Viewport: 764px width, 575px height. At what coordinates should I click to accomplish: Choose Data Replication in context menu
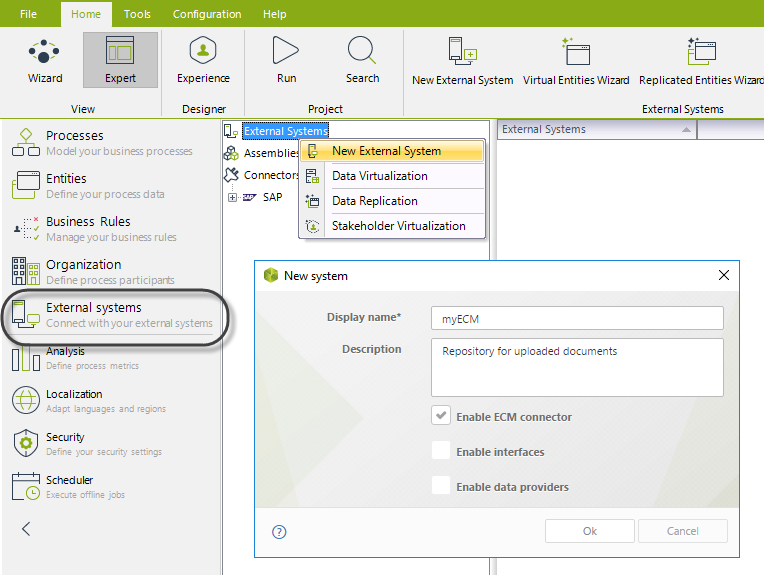click(392, 201)
